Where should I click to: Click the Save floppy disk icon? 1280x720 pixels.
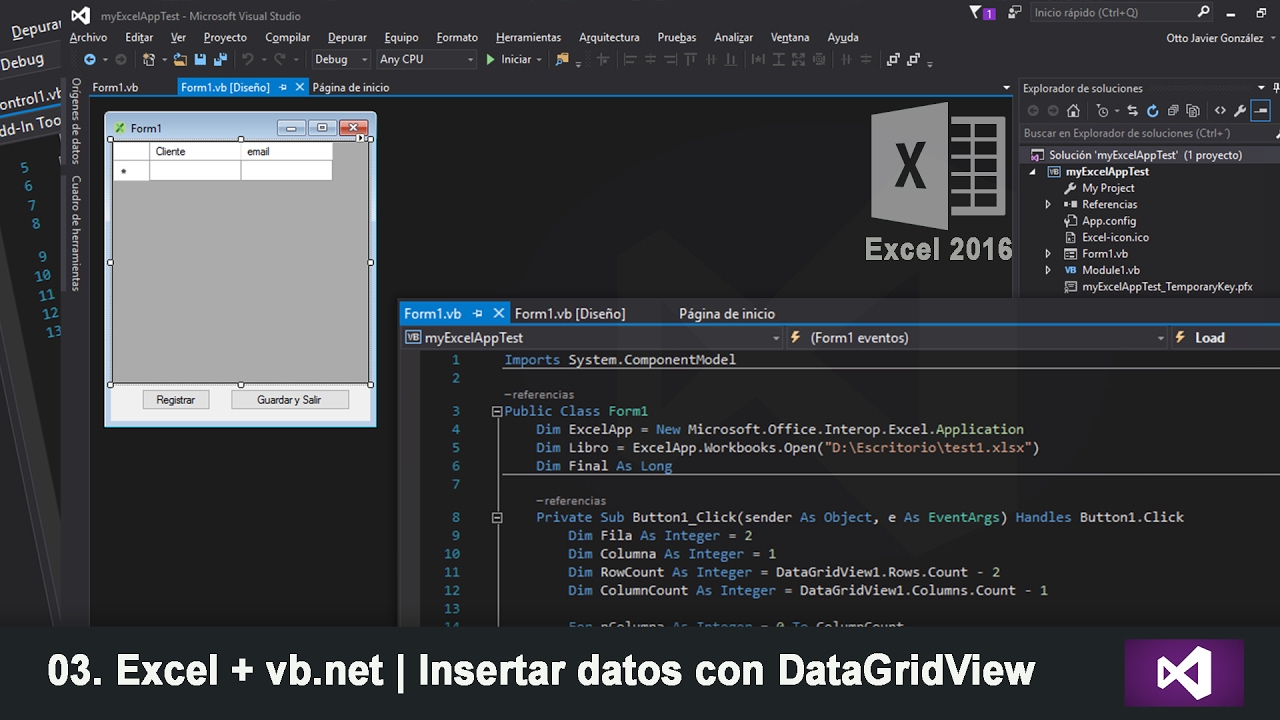coord(201,60)
